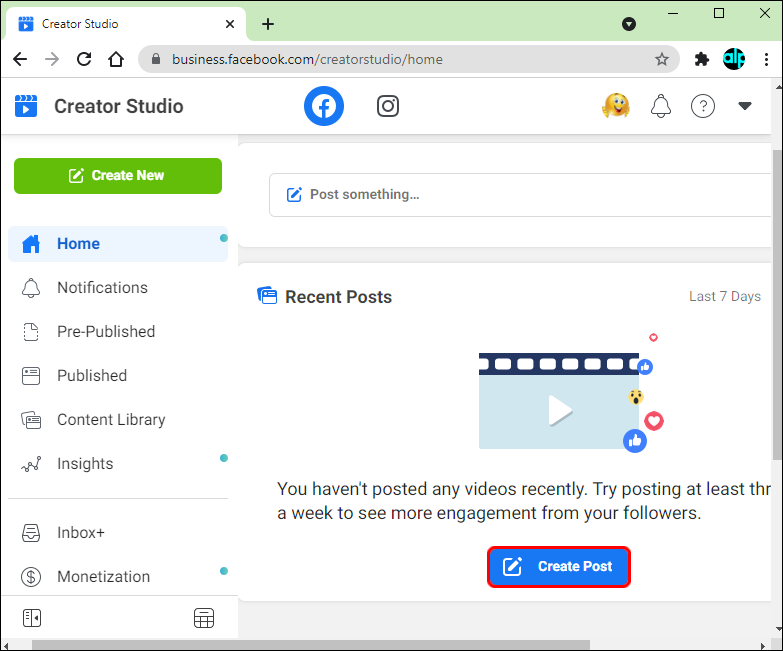Click the table view icon at sidebar bottom

(204, 618)
